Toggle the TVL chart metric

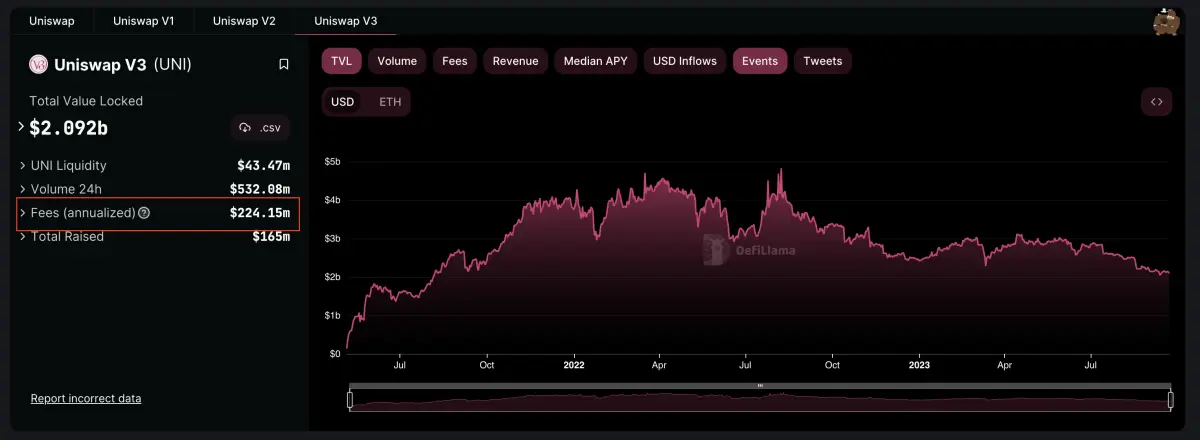[342, 61]
